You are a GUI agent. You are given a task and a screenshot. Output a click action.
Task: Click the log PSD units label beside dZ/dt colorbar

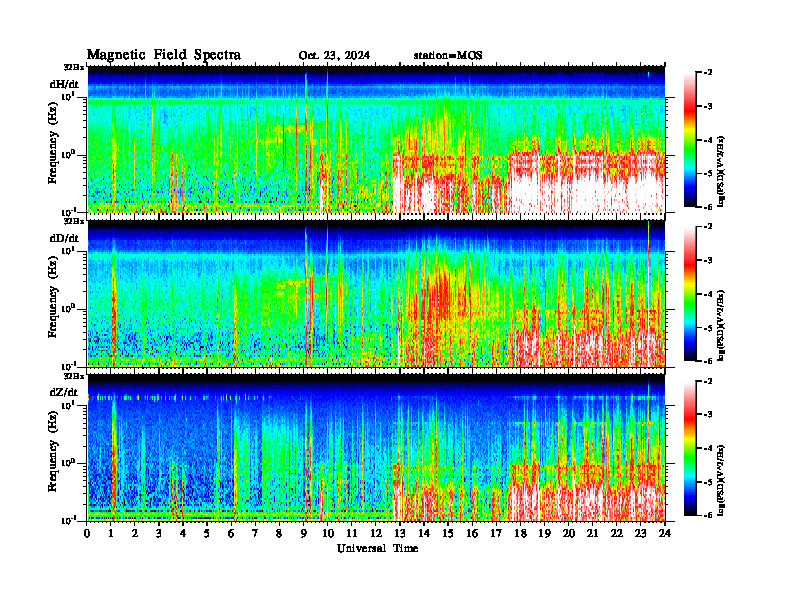(721, 480)
